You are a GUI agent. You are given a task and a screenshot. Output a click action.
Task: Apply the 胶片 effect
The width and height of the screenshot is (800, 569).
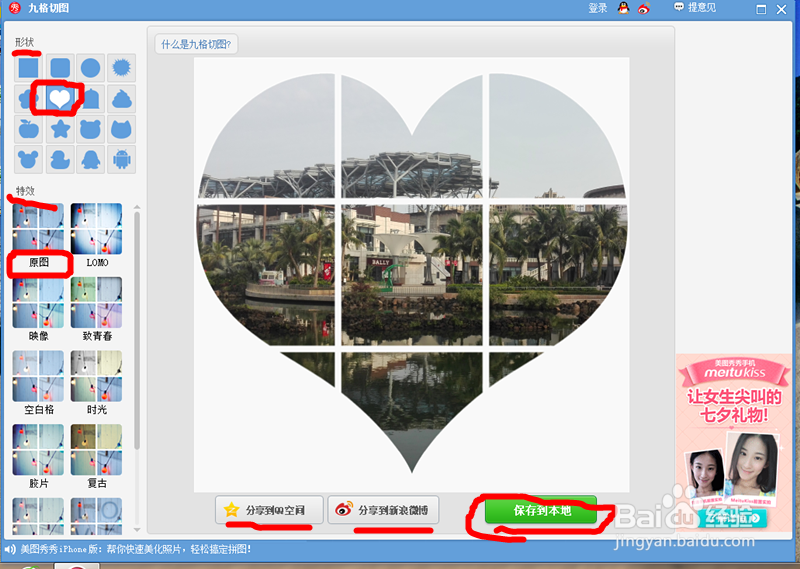(x=38, y=456)
